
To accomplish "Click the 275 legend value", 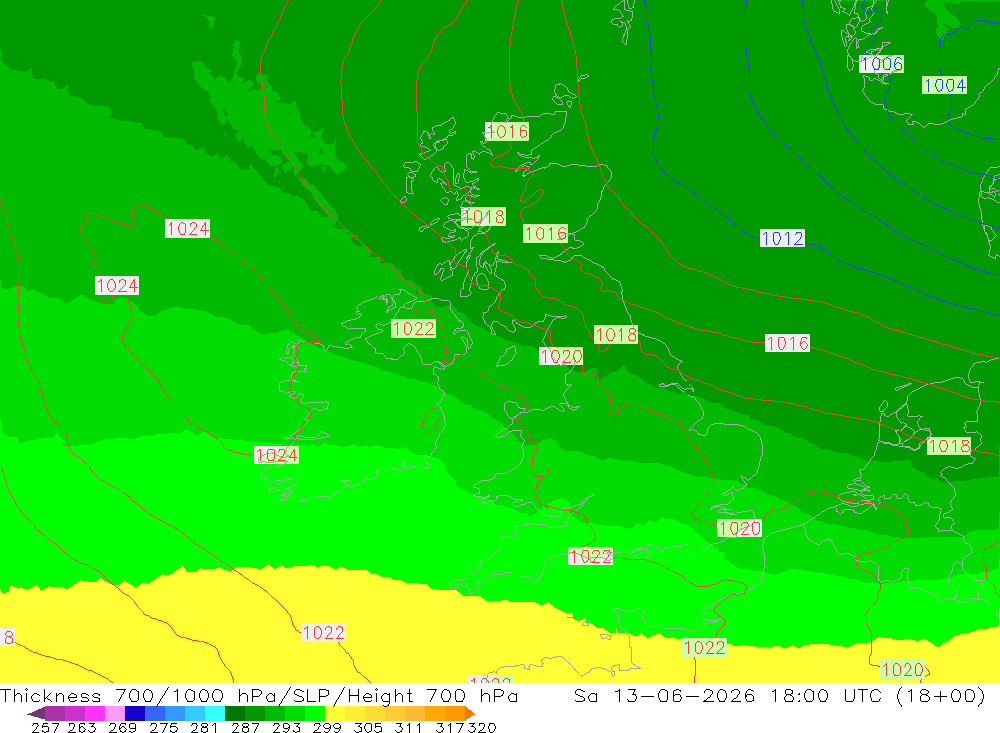I will (164, 727).
